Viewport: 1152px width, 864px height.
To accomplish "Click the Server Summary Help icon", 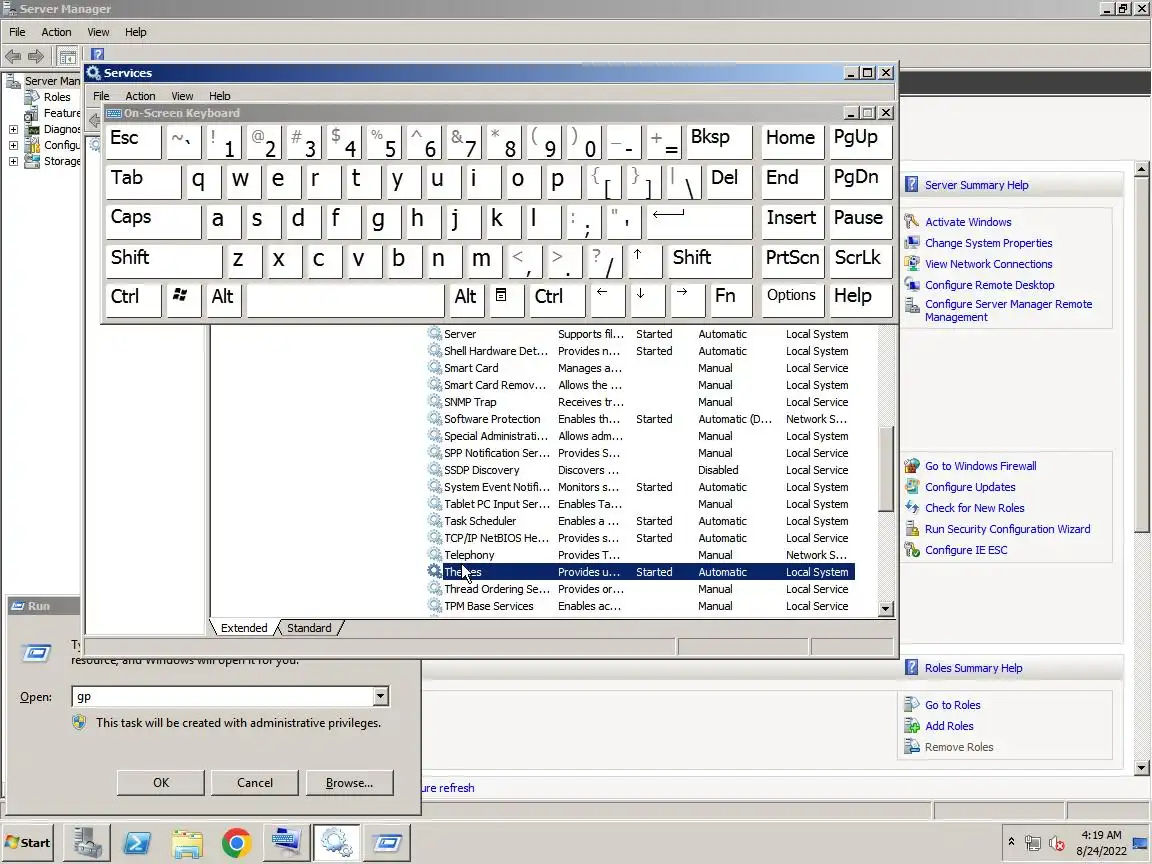I will tap(911, 184).
